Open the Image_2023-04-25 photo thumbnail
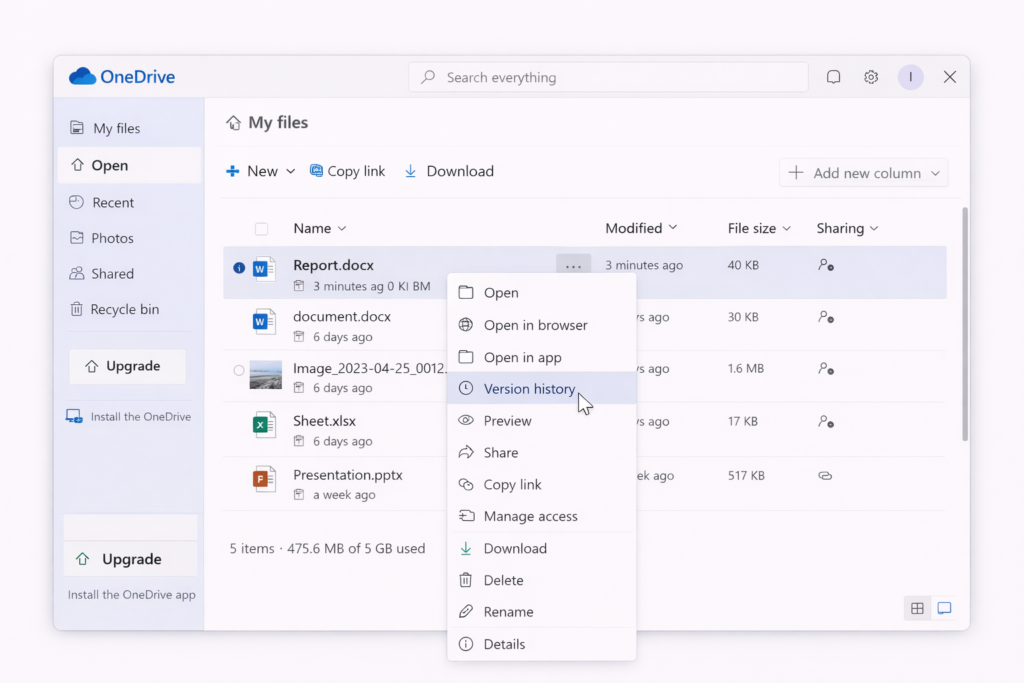The height and width of the screenshot is (683, 1024). (x=266, y=375)
